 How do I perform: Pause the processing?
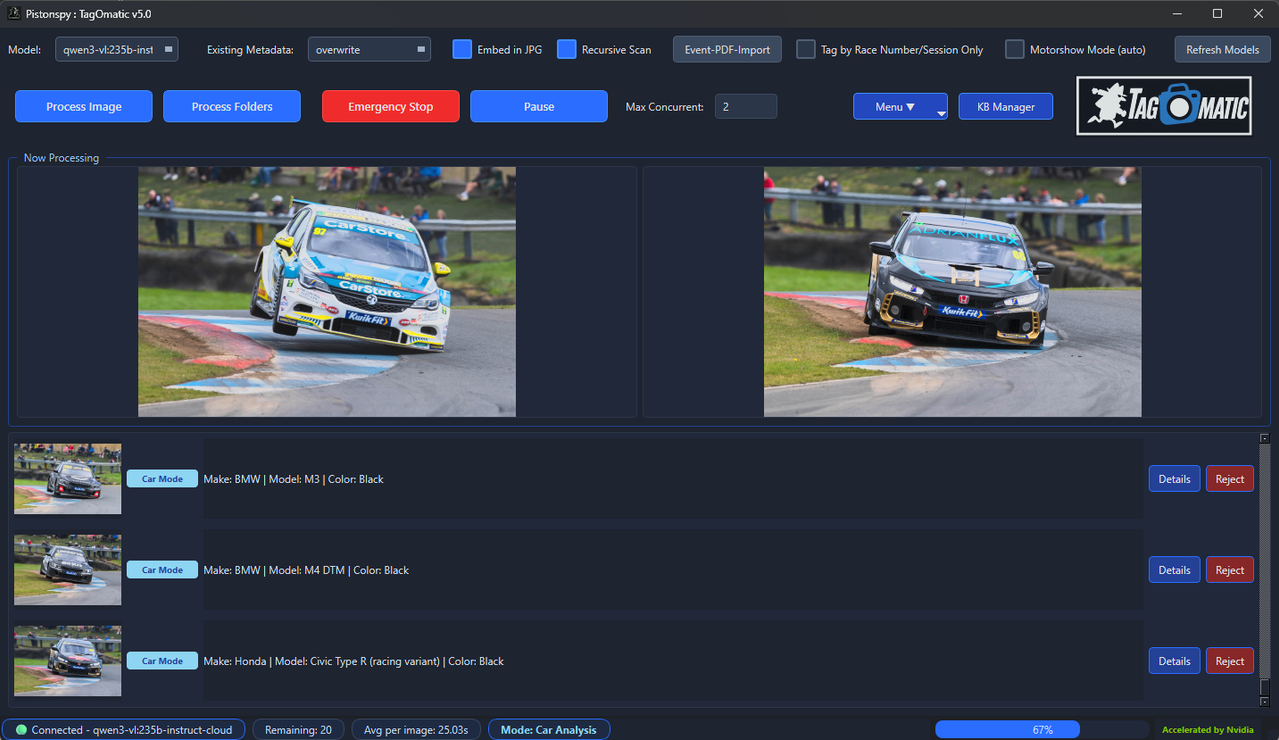coord(539,106)
